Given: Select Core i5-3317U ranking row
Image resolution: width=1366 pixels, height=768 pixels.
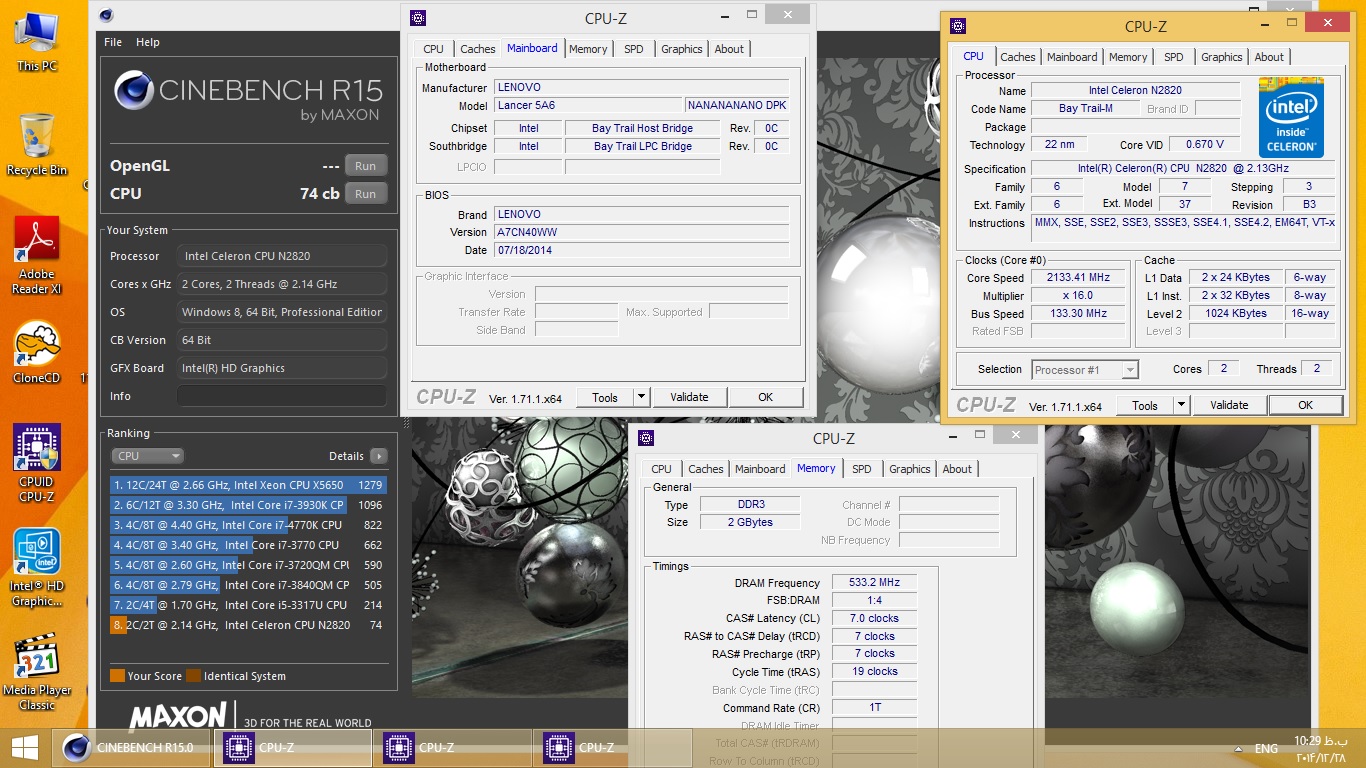Looking at the screenshot, I should pyautogui.click(x=248, y=605).
